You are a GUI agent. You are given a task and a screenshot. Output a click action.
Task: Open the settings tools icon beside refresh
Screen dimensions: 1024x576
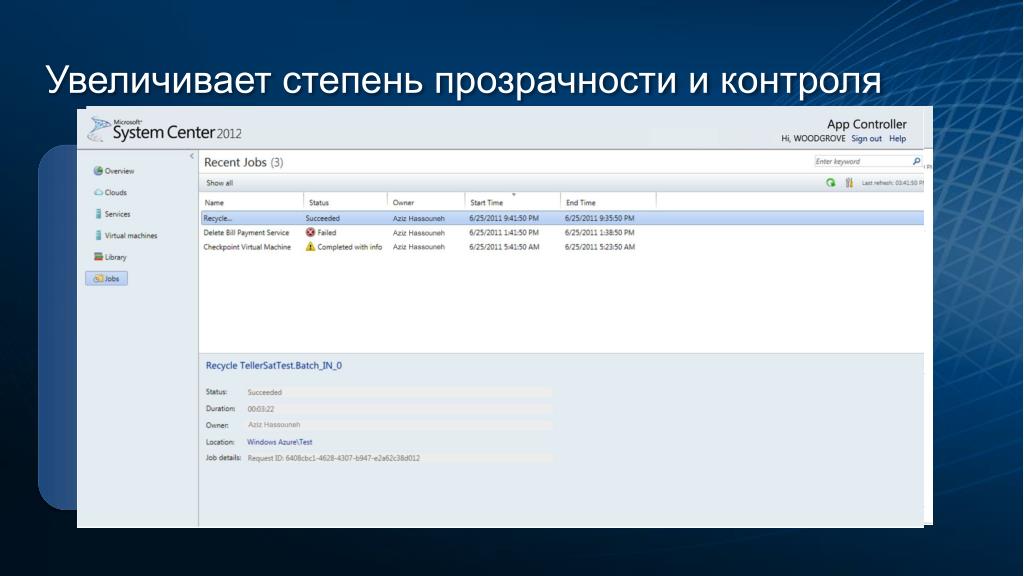pos(849,183)
